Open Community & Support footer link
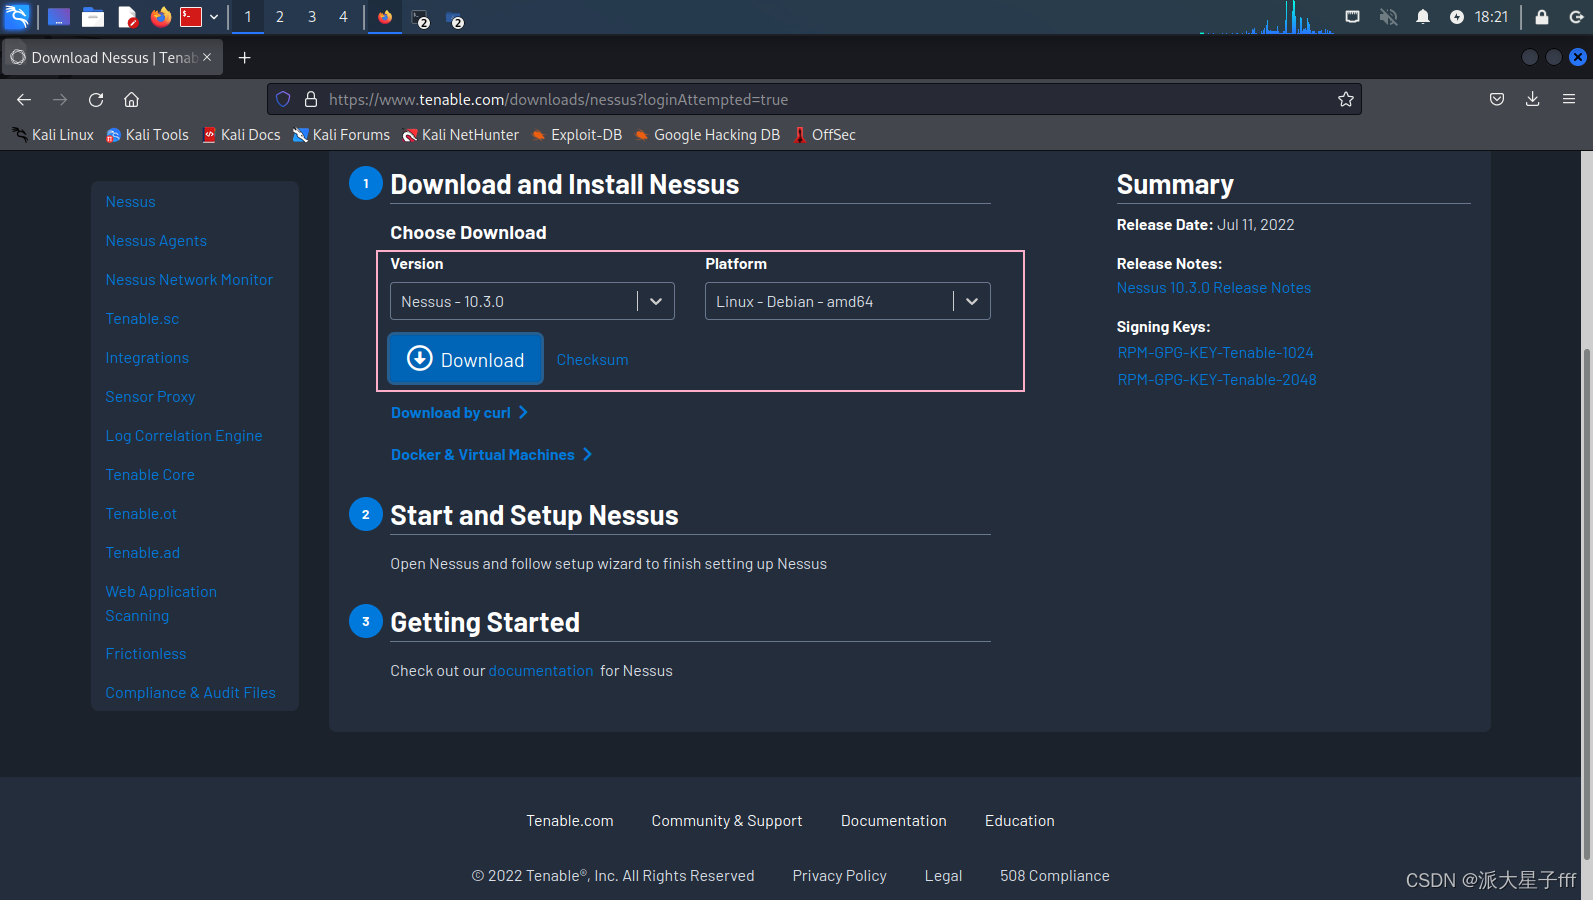The height and width of the screenshot is (900, 1593). click(x=727, y=821)
